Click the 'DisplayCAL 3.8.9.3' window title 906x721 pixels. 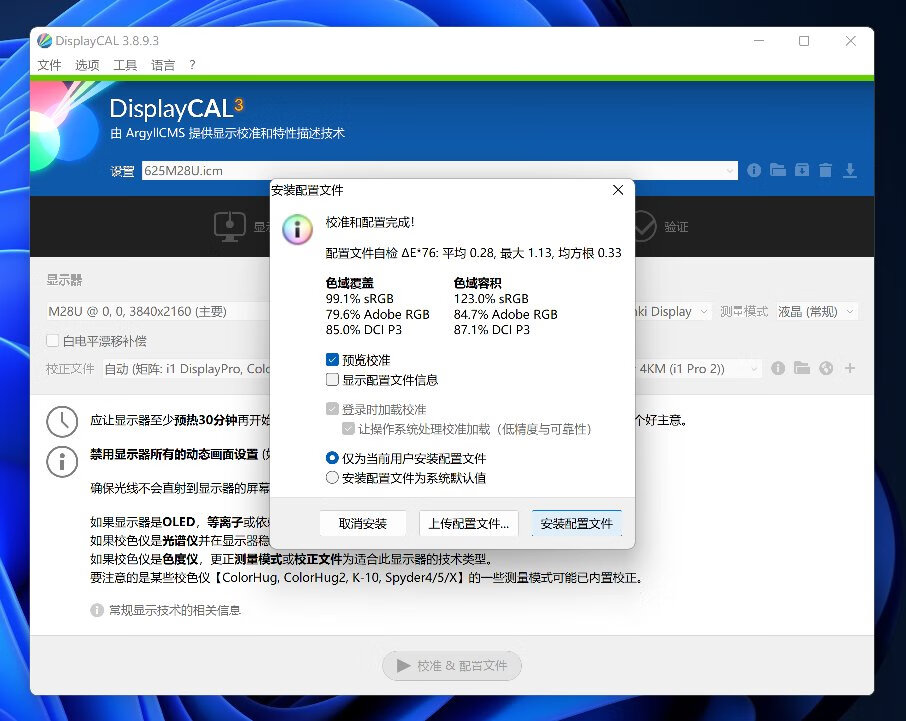[x=107, y=40]
